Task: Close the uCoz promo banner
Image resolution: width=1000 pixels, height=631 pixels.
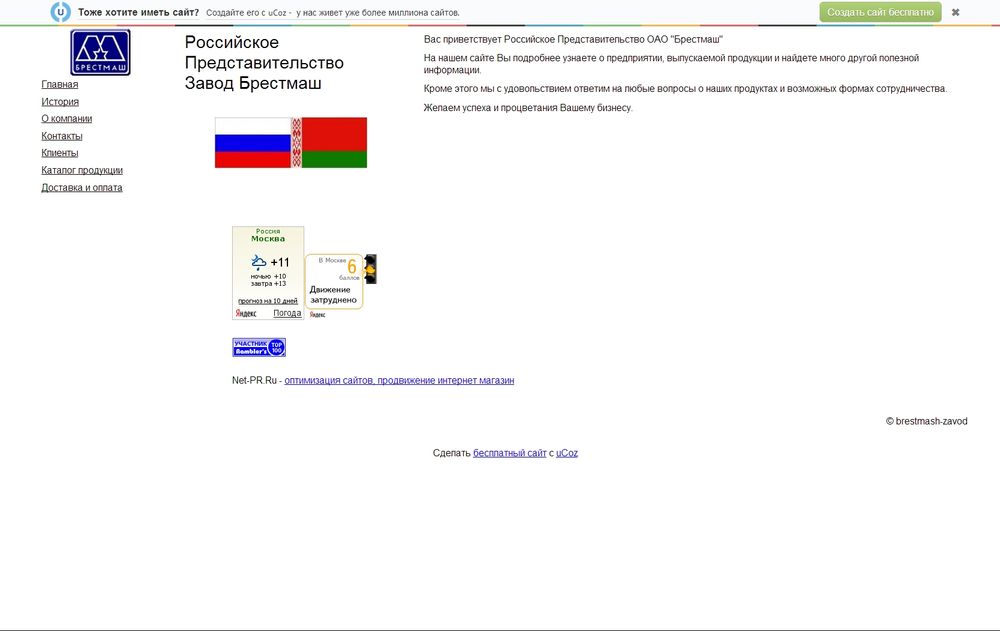Action: coord(955,12)
